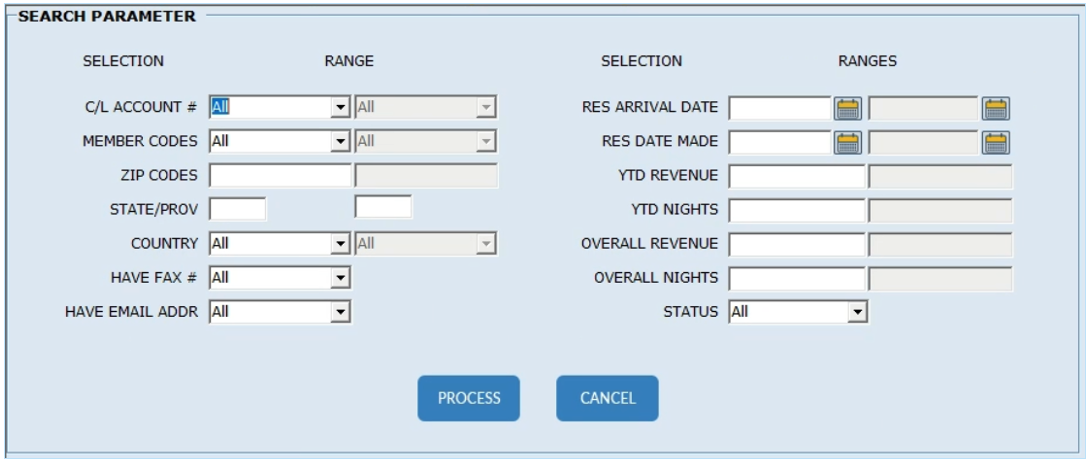Expand the MEMBER CODES selection dropdown
Screen dimensions: 1092x463
tap(340, 142)
